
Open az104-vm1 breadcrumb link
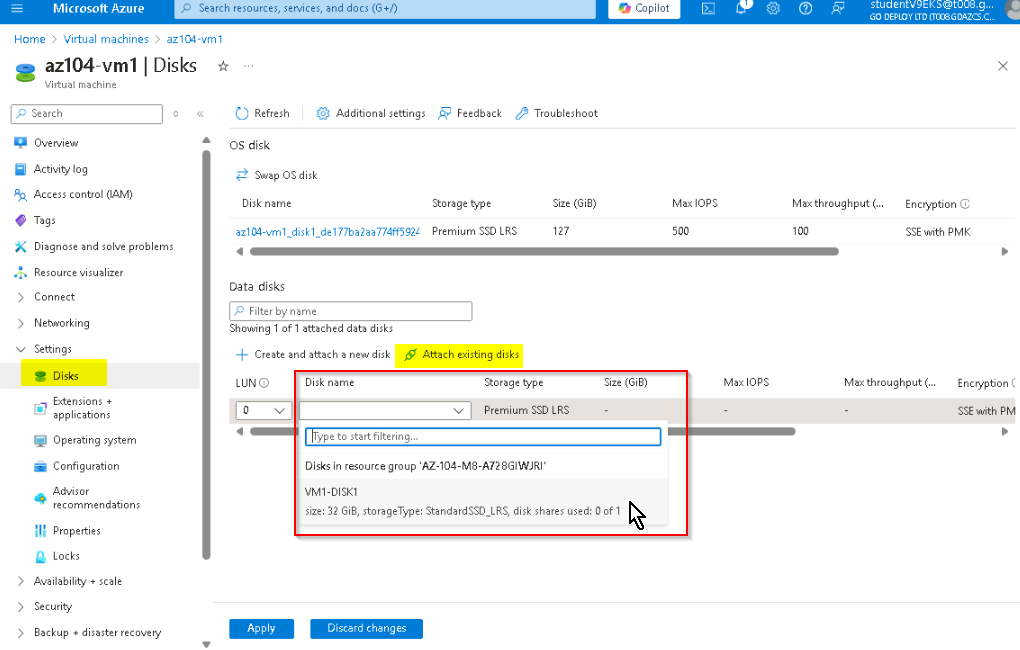click(195, 39)
